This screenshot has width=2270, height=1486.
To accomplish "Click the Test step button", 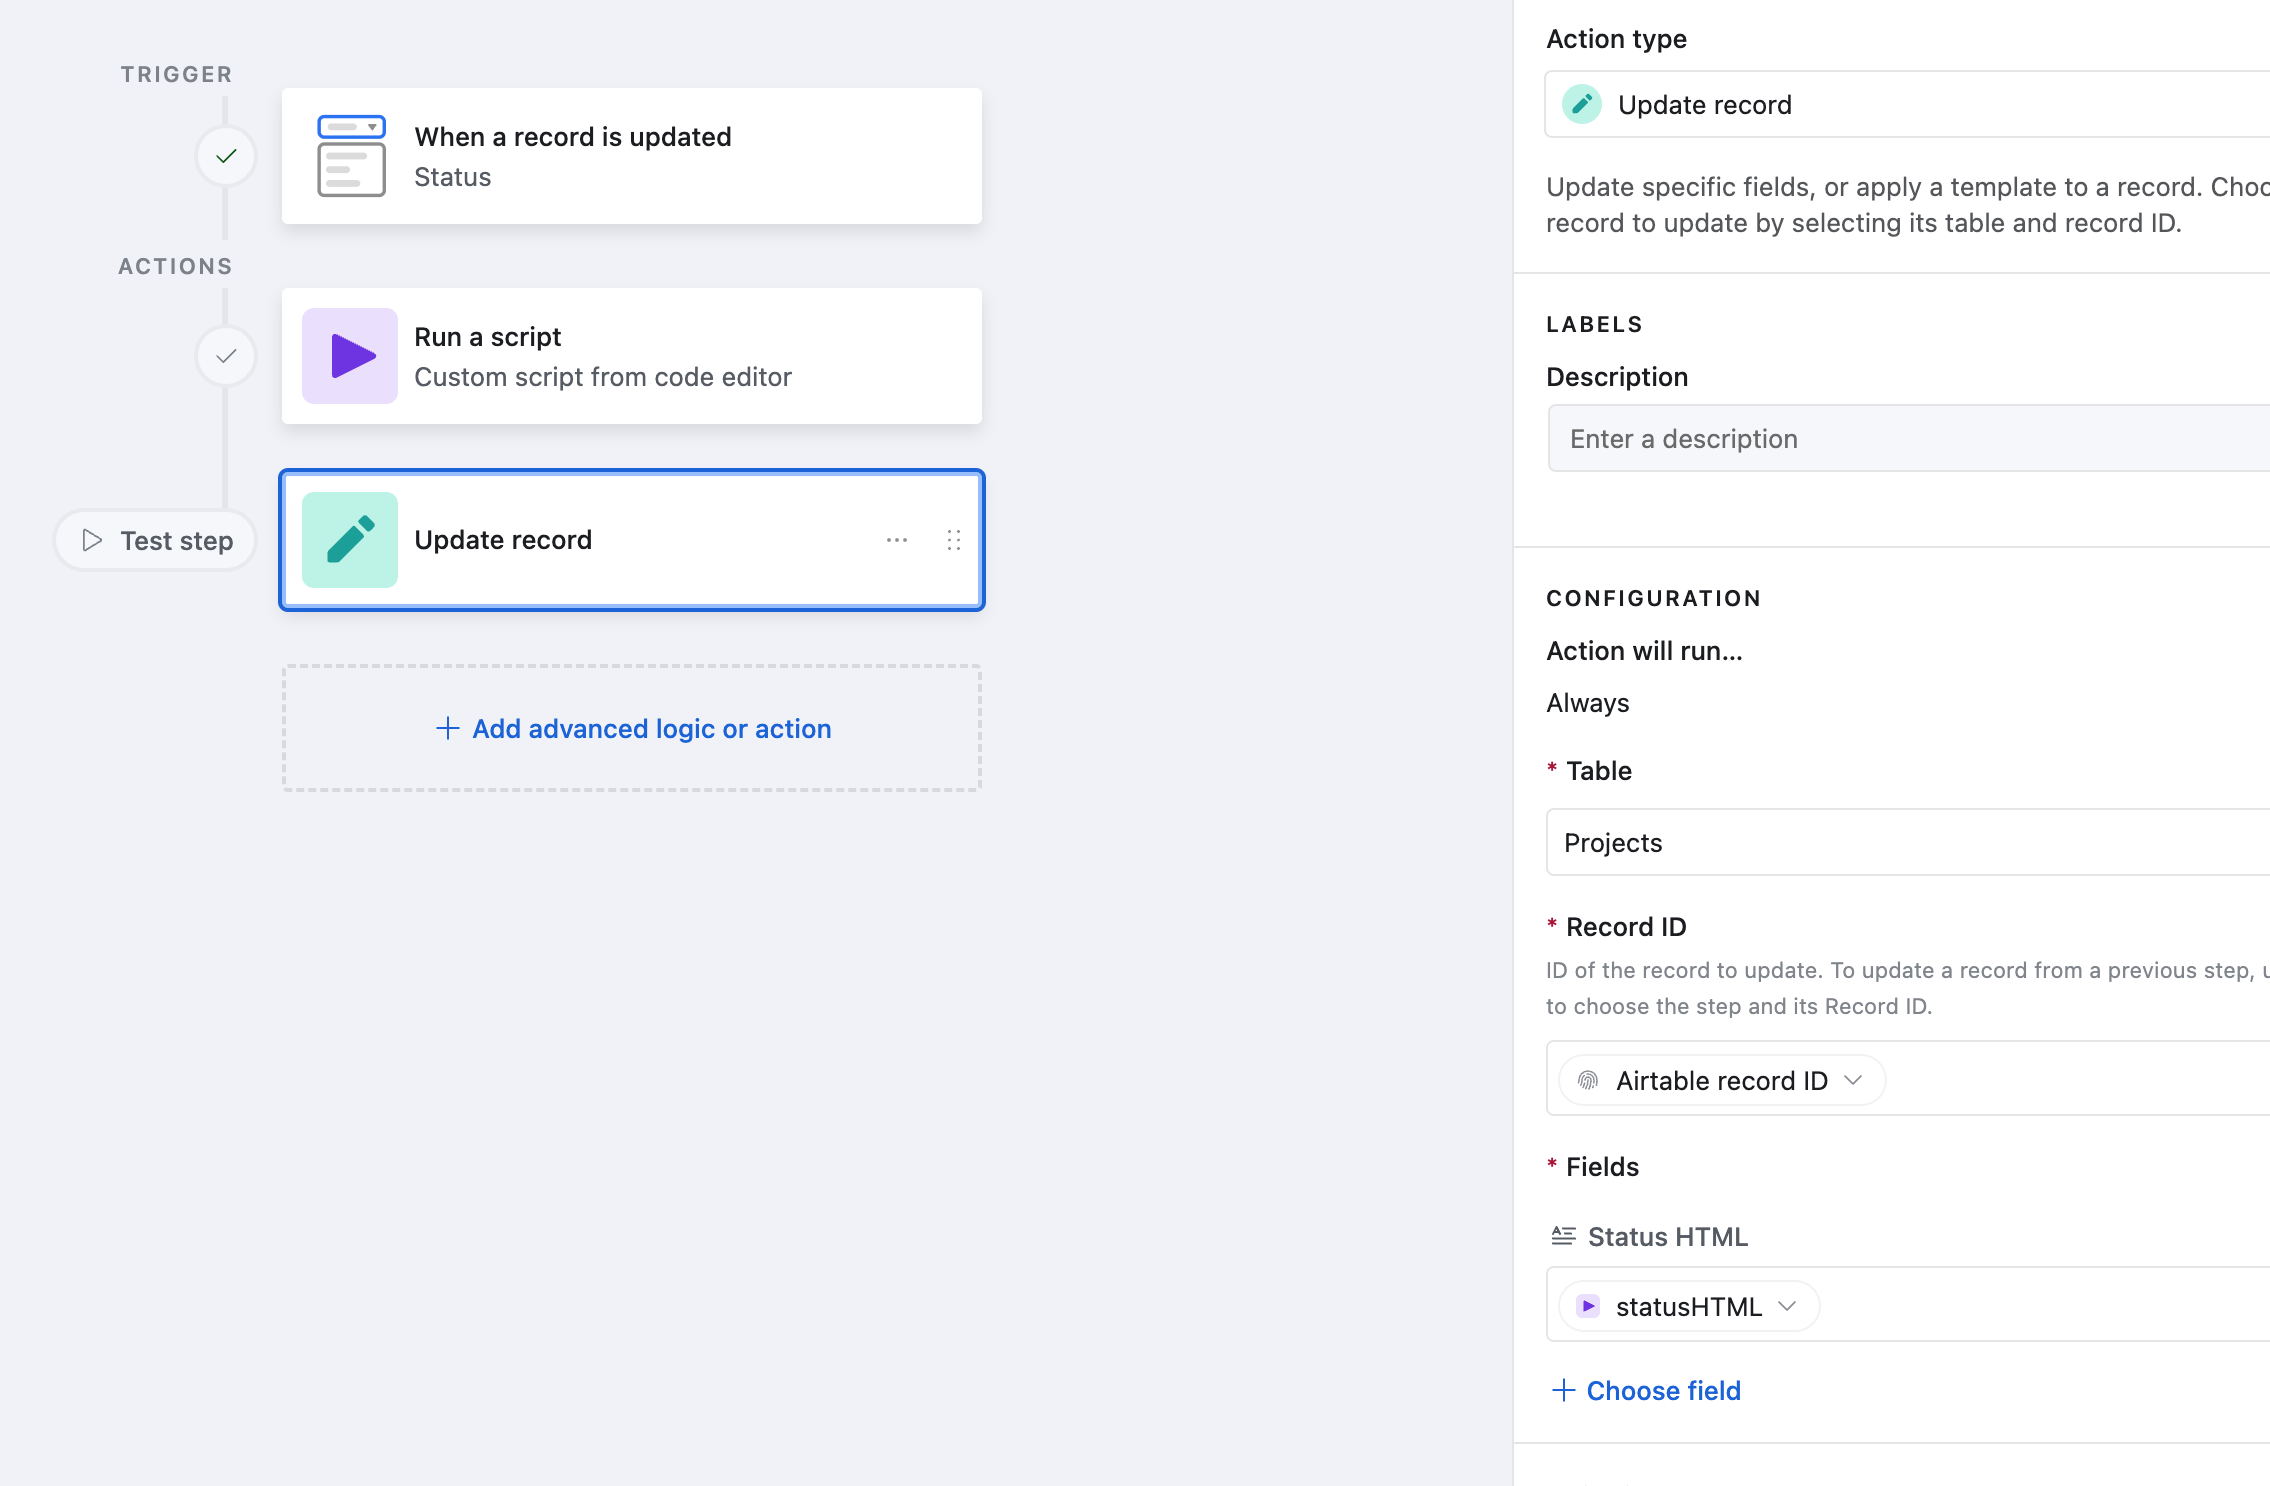I will click(156, 540).
